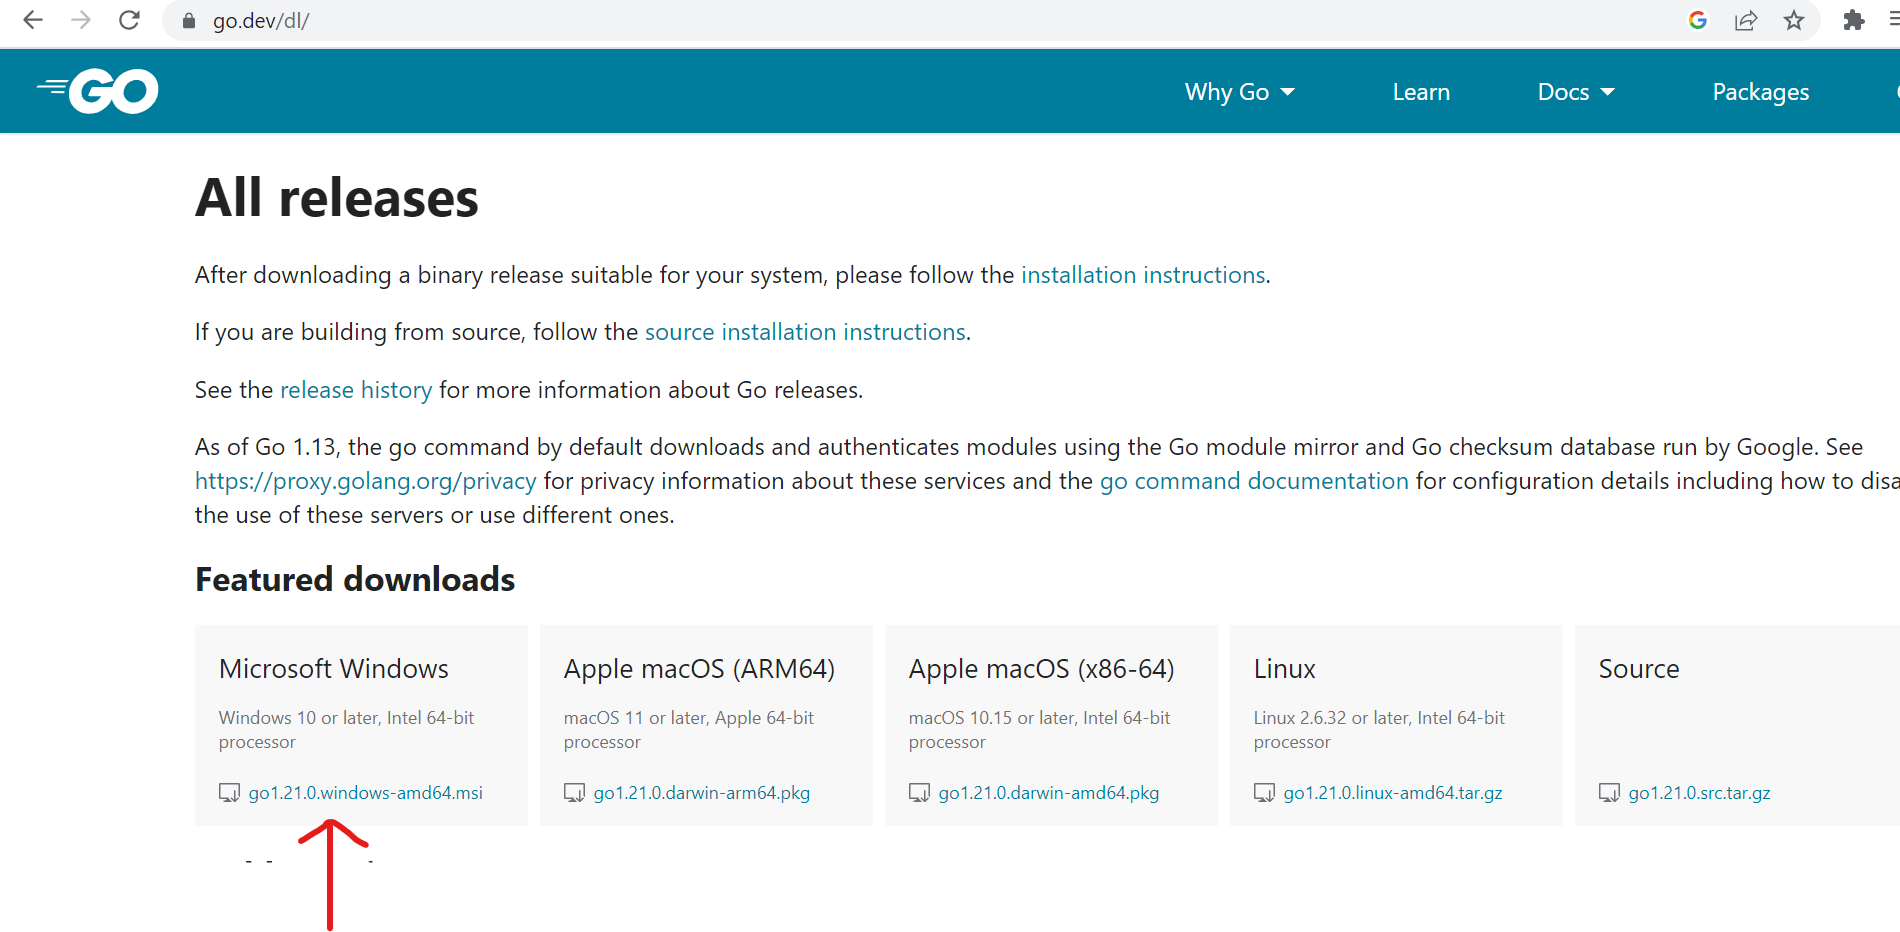Image resolution: width=1900 pixels, height=932 pixels.
Task: Click the All releases heading
Action: (x=337, y=197)
